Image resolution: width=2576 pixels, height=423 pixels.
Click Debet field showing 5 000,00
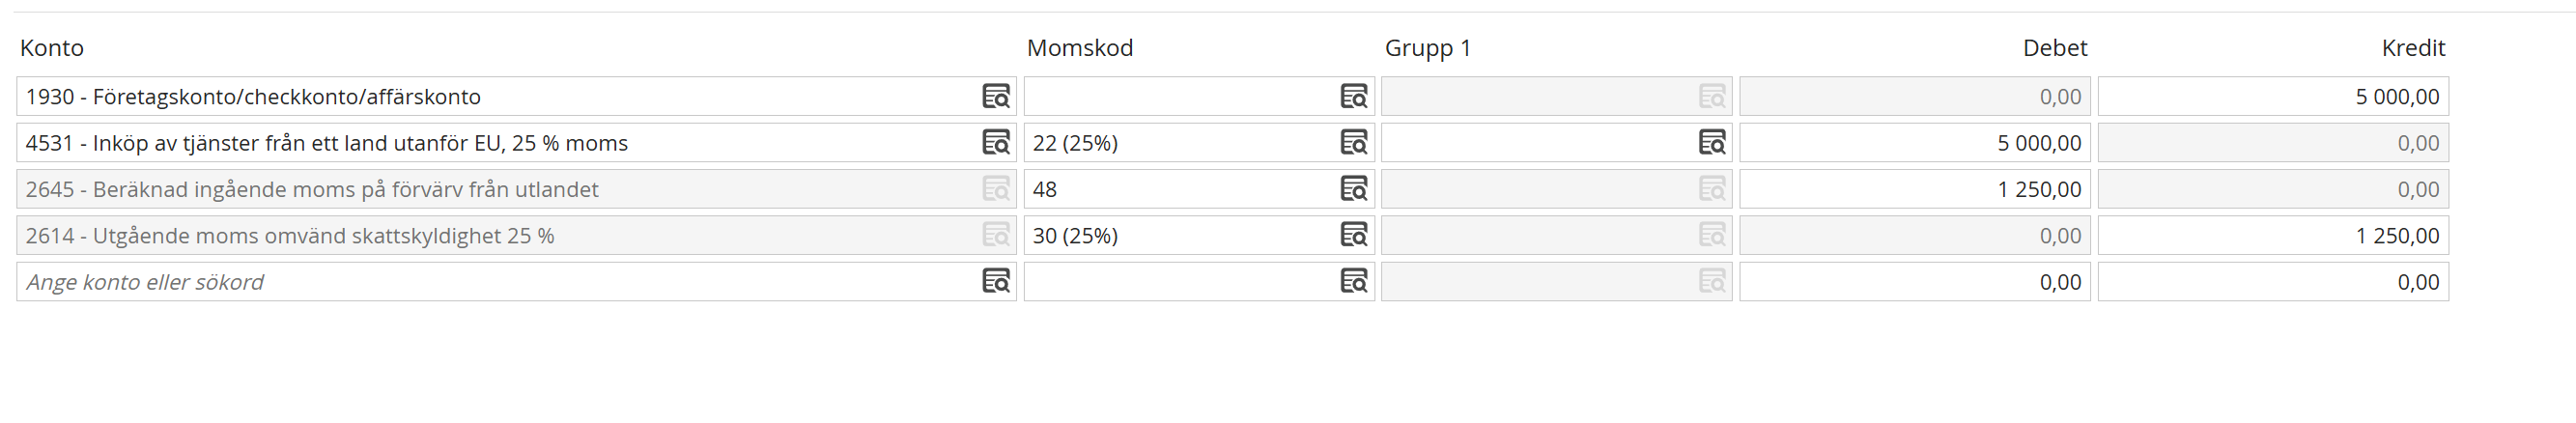click(x=1914, y=143)
